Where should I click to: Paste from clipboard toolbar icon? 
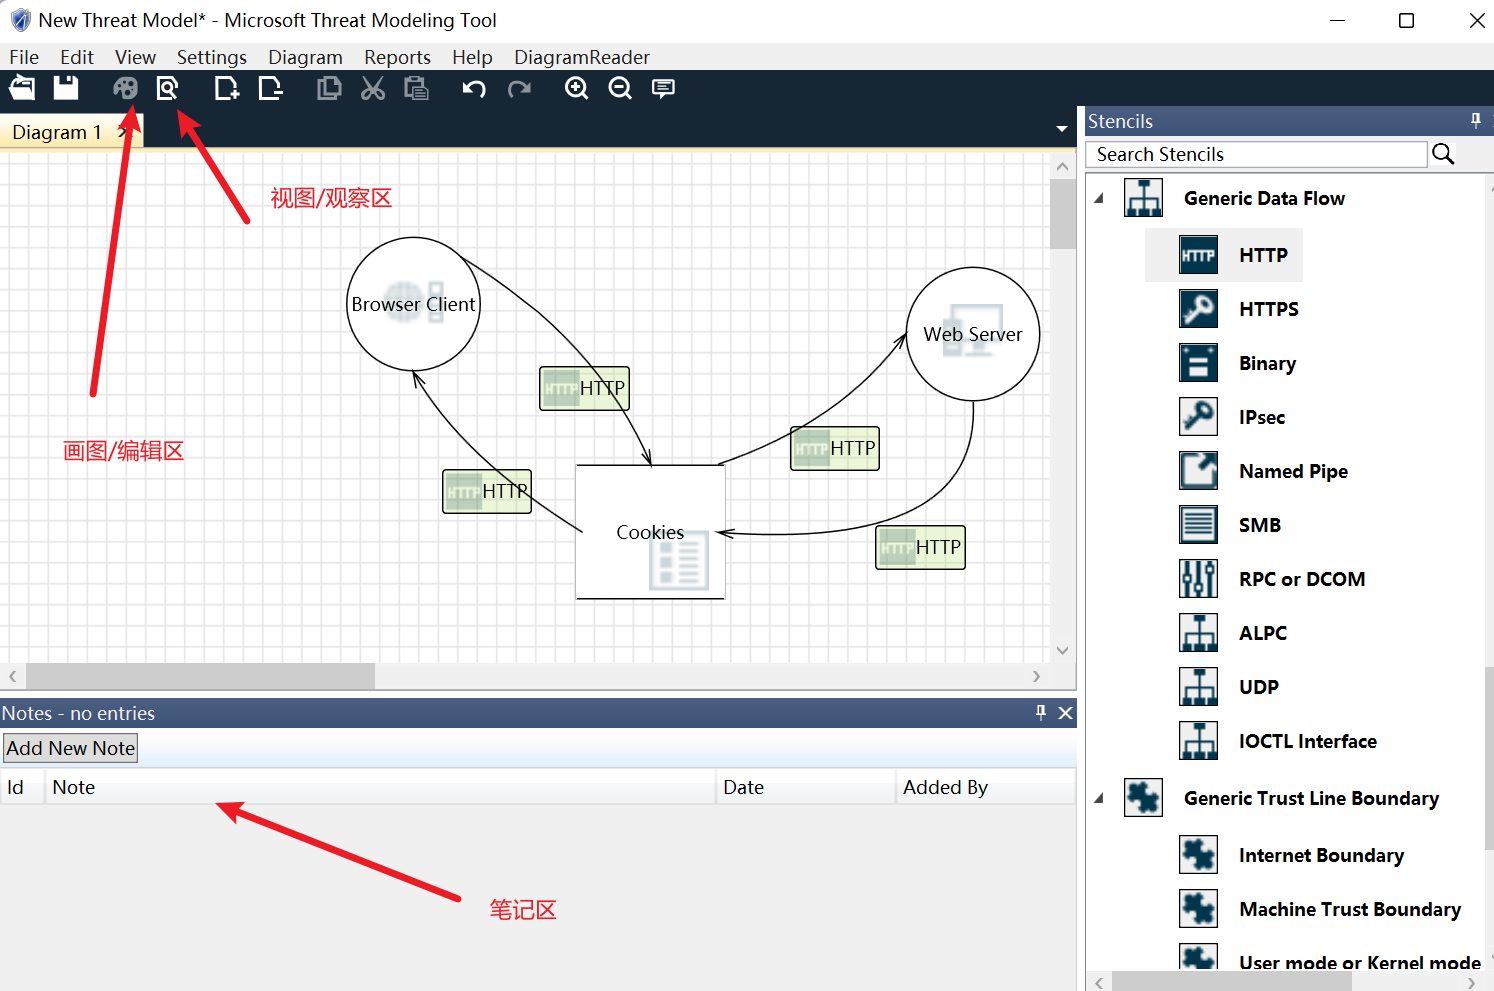(416, 88)
